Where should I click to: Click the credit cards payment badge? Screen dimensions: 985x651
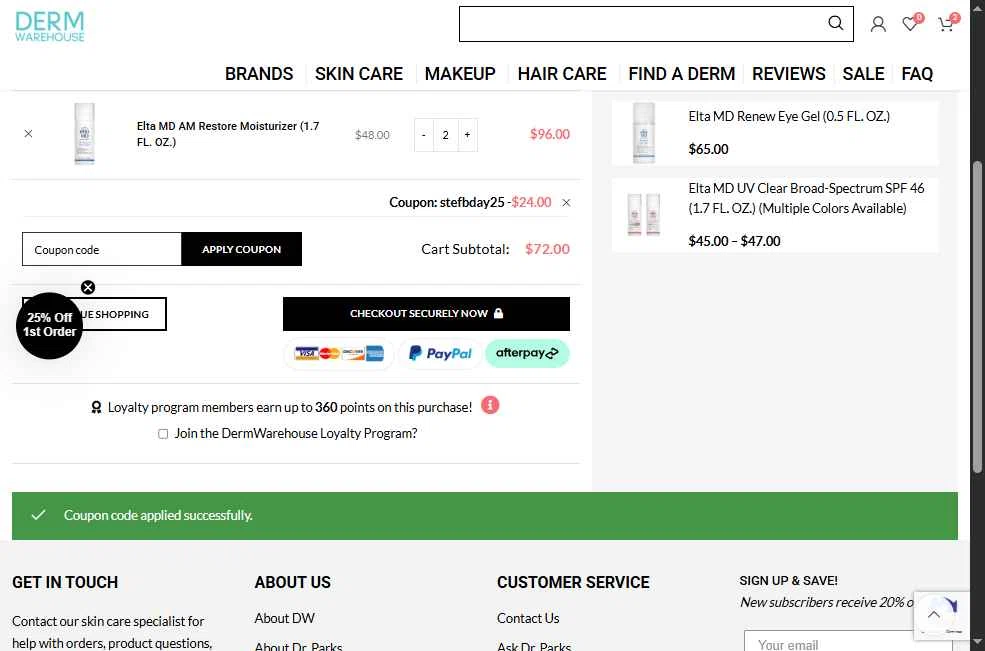click(339, 353)
